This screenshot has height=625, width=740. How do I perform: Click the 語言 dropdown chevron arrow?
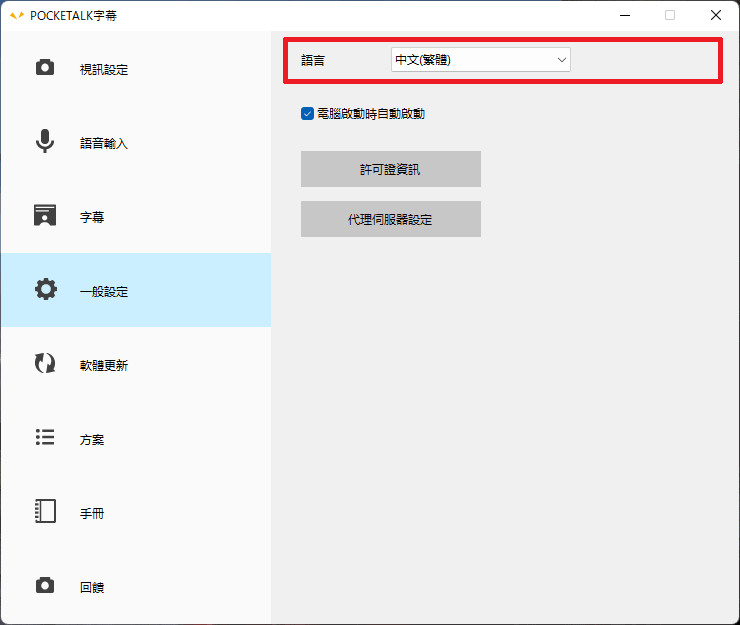click(561, 60)
